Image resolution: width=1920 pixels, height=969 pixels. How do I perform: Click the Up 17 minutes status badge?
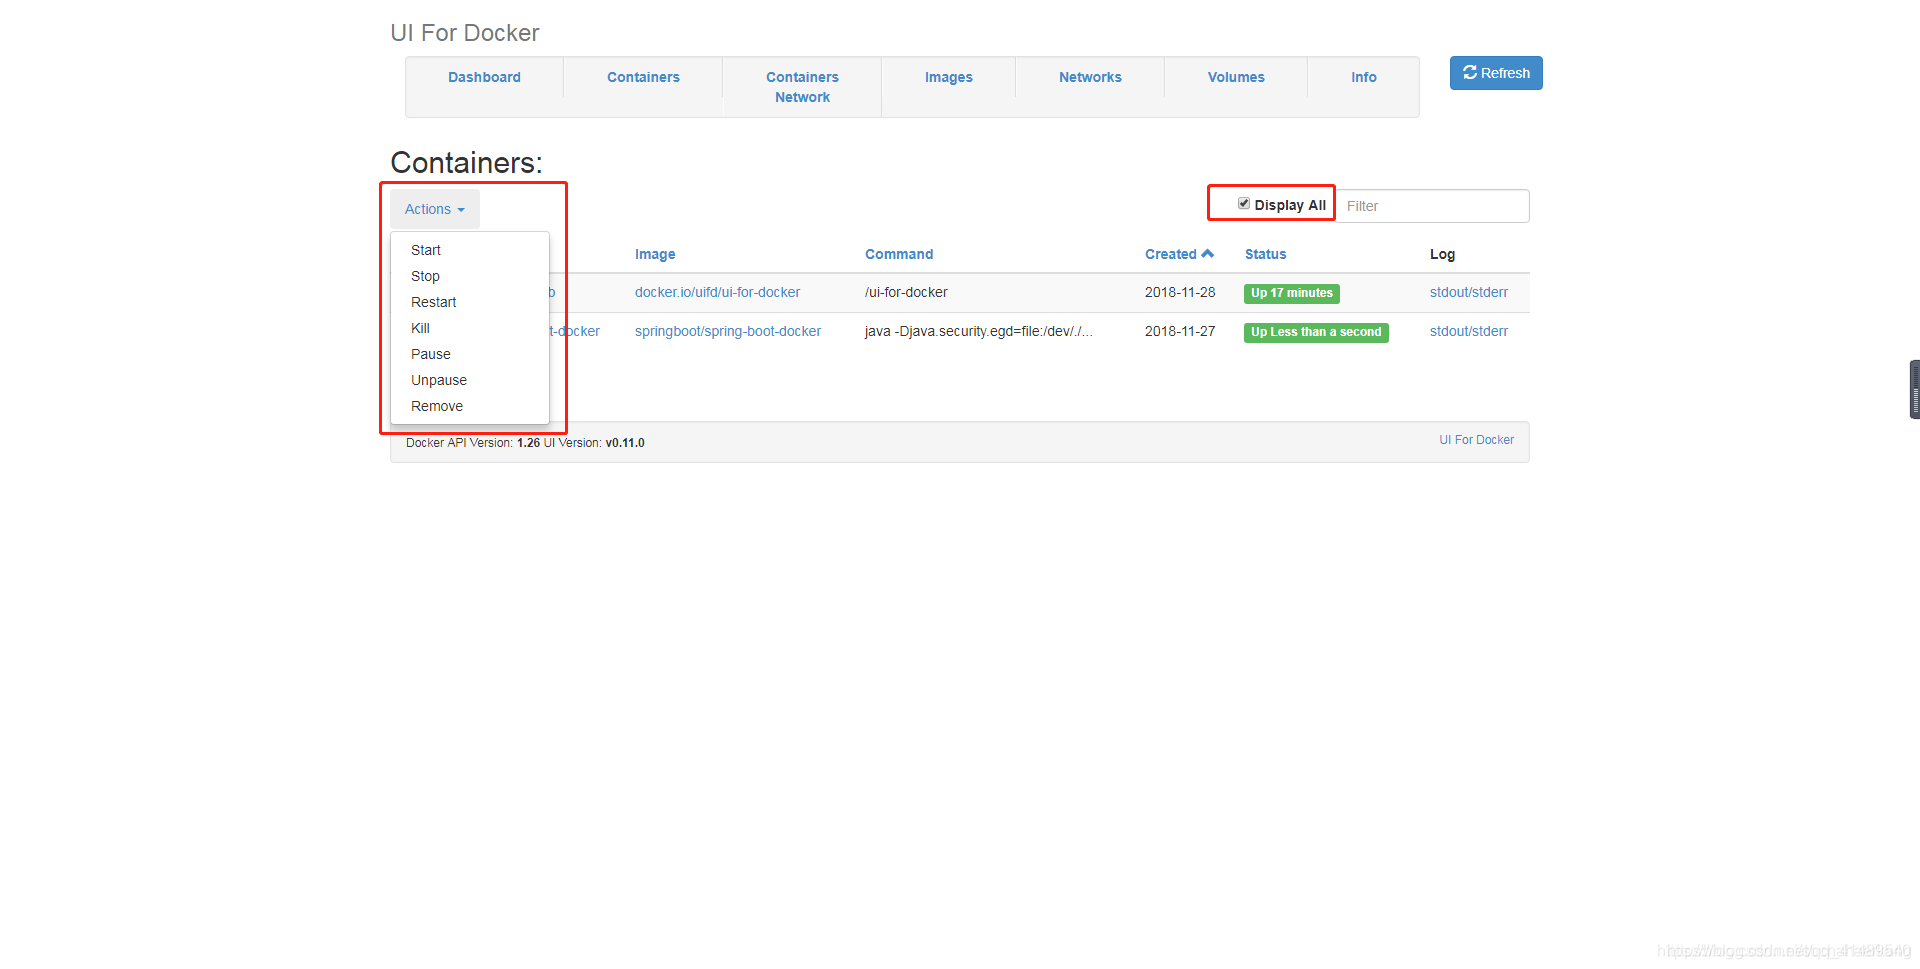pyautogui.click(x=1292, y=293)
